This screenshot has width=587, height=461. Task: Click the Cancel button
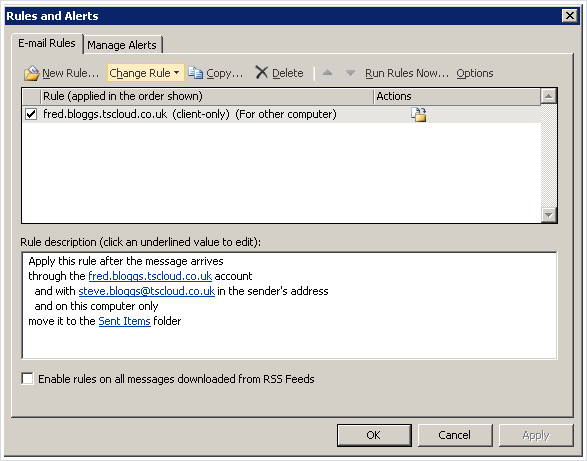click(x=454, y=435)
